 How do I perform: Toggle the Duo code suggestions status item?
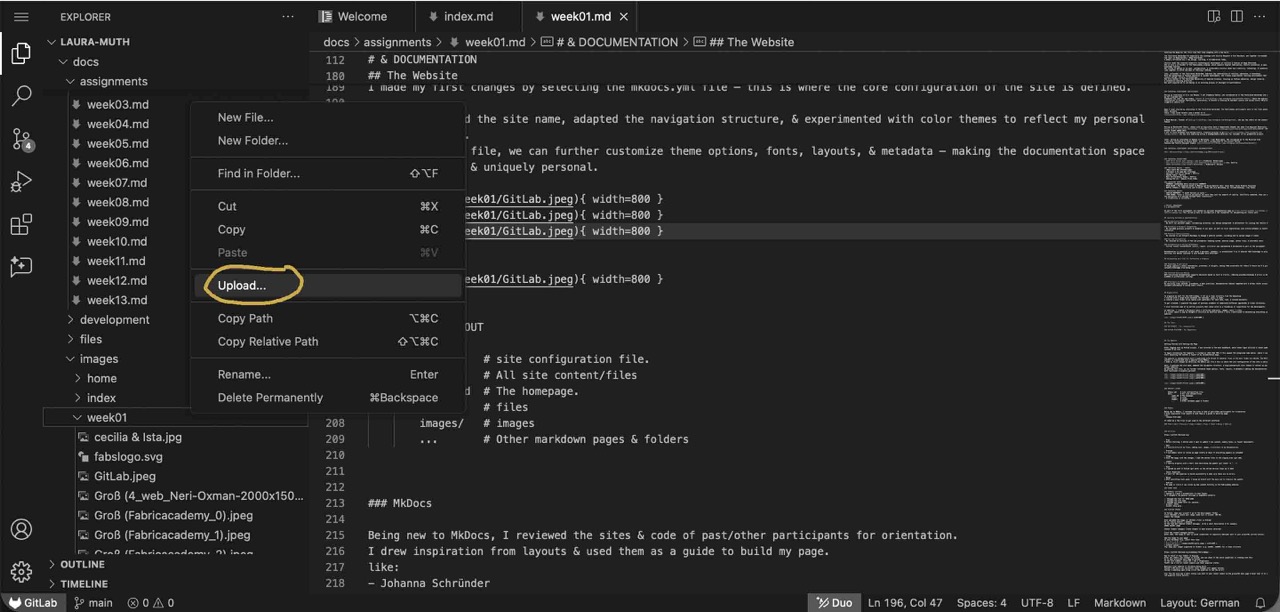click(834, 603)
